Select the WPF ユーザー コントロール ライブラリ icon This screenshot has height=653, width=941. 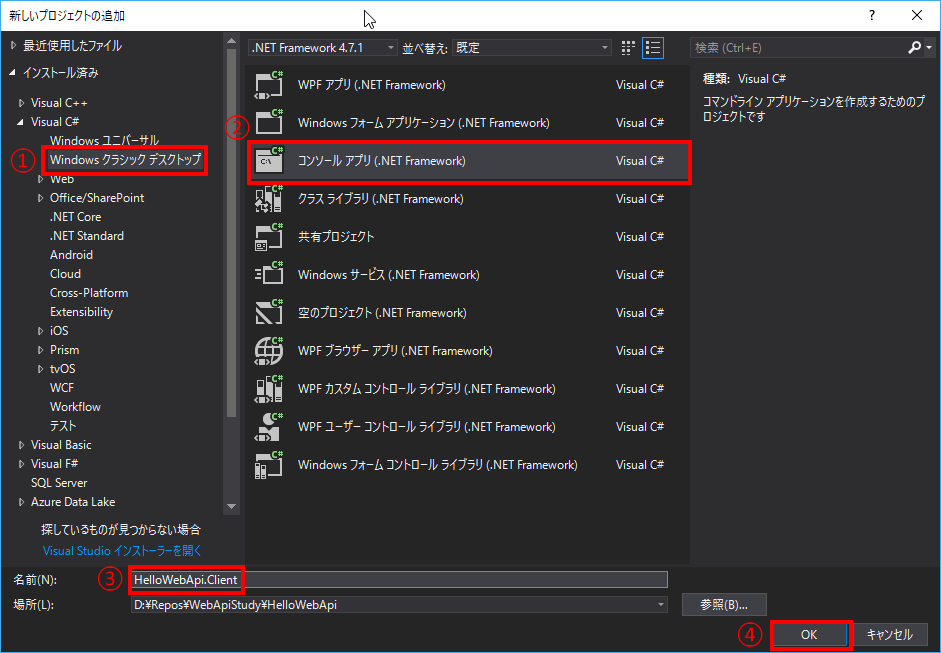pyautogui.click(x=268, y=427)
